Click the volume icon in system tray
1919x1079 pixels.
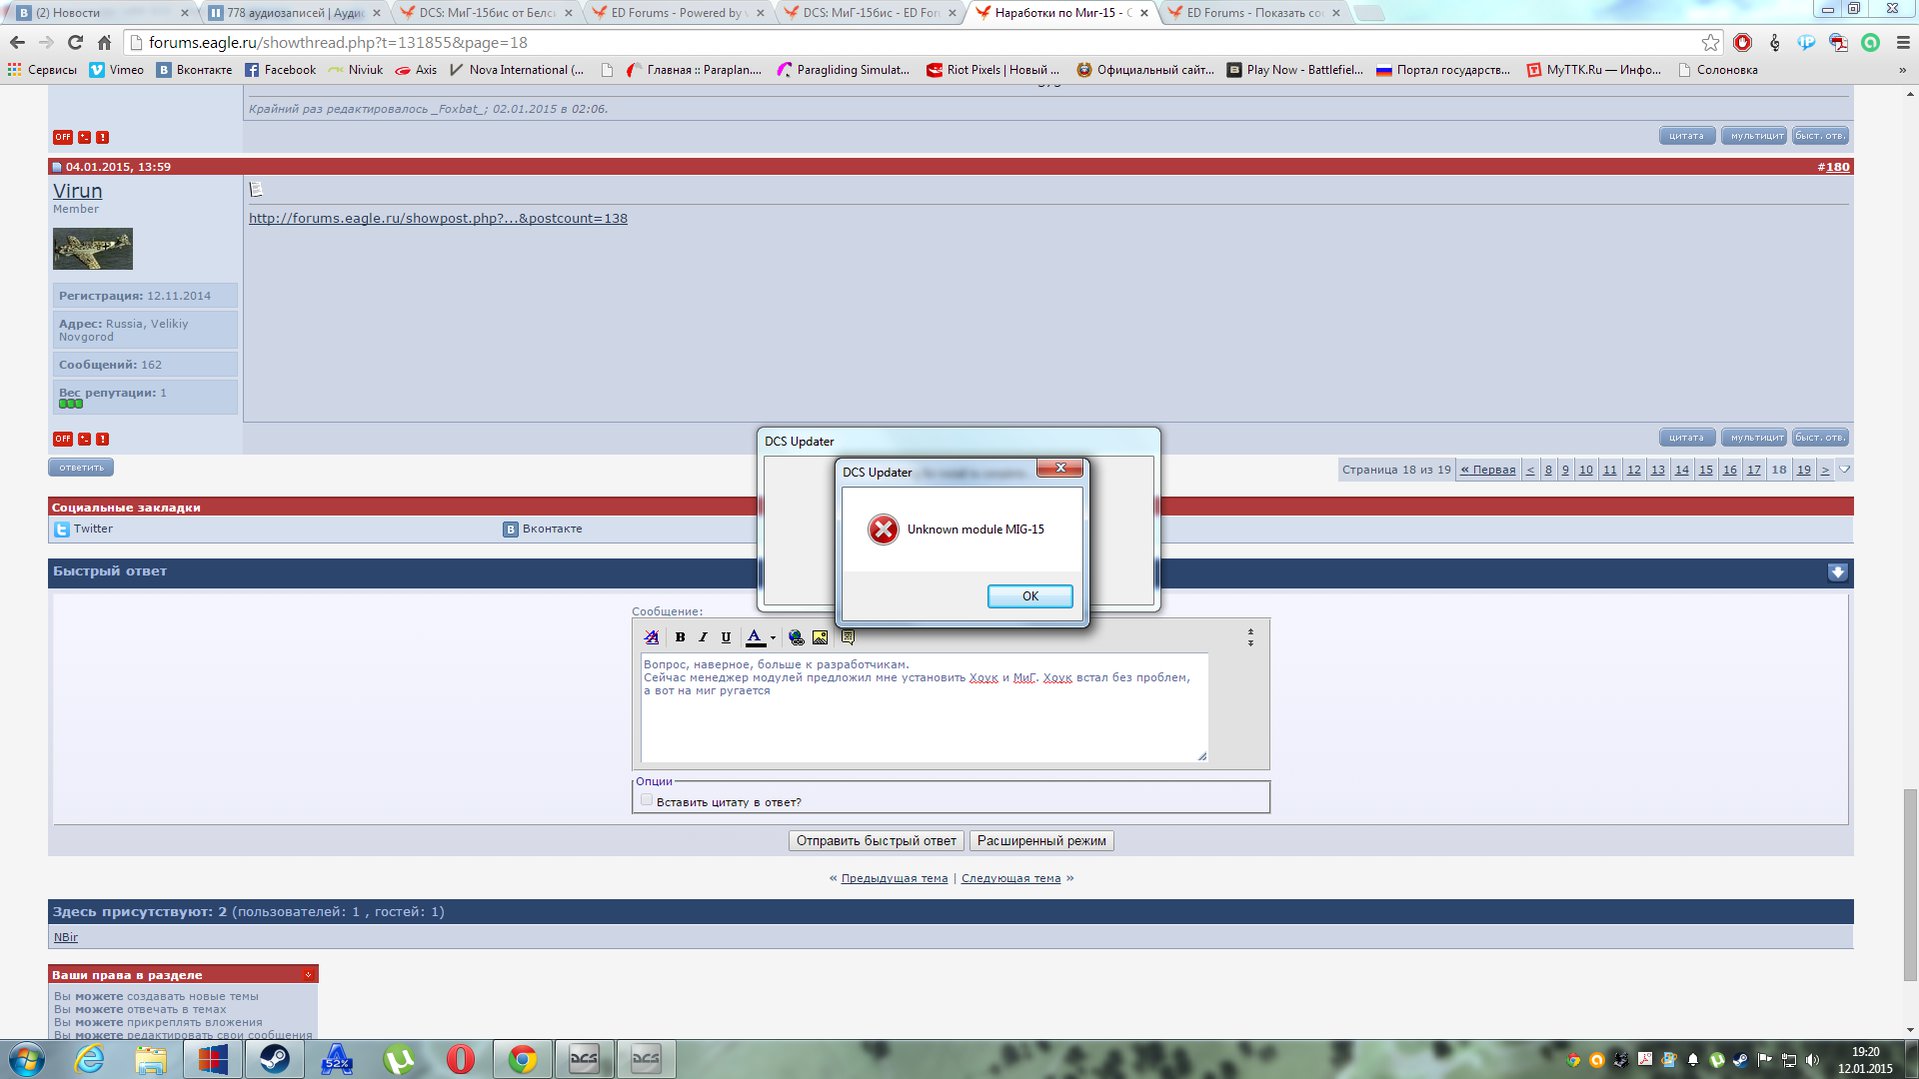tap(1812, 1059)
